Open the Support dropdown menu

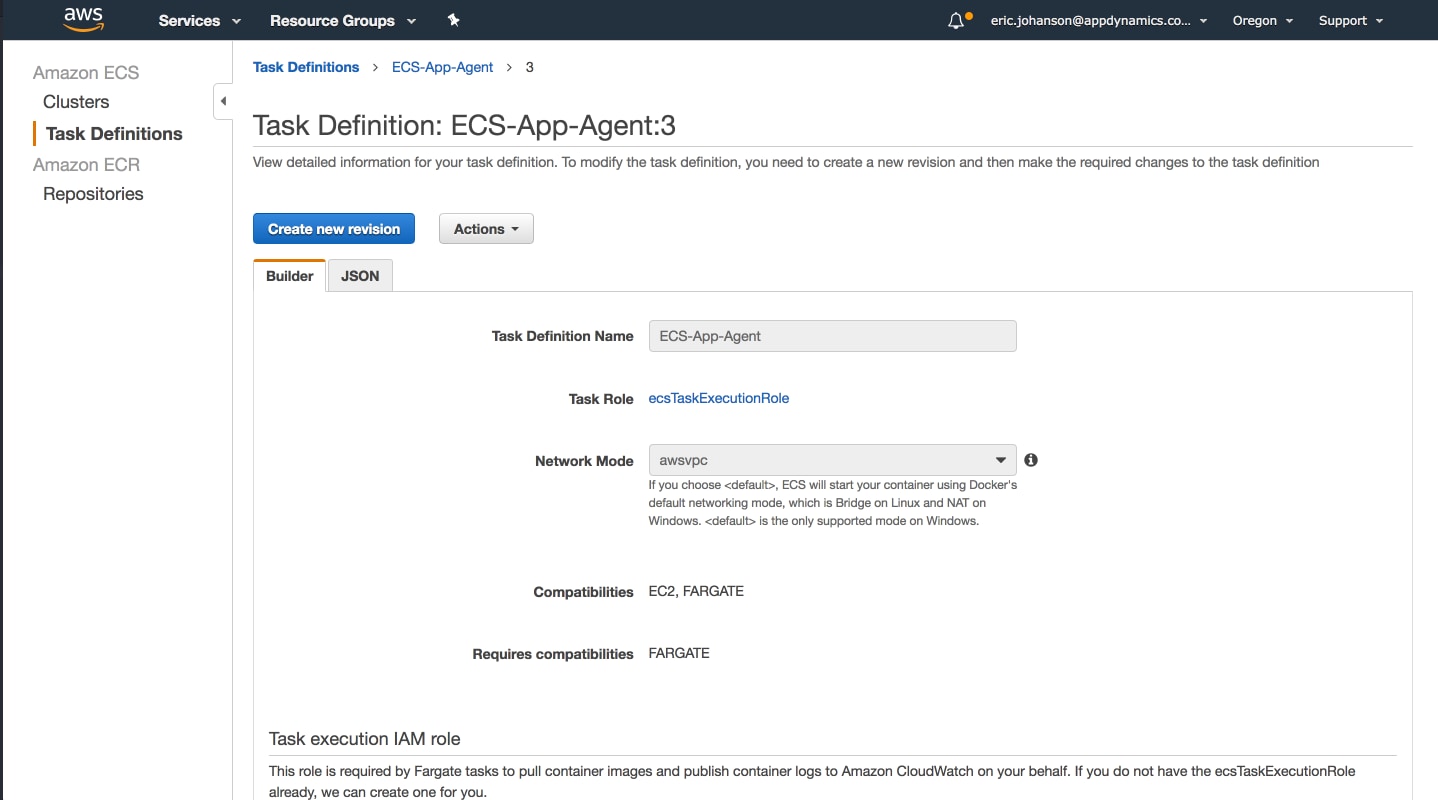(1351, 20)
